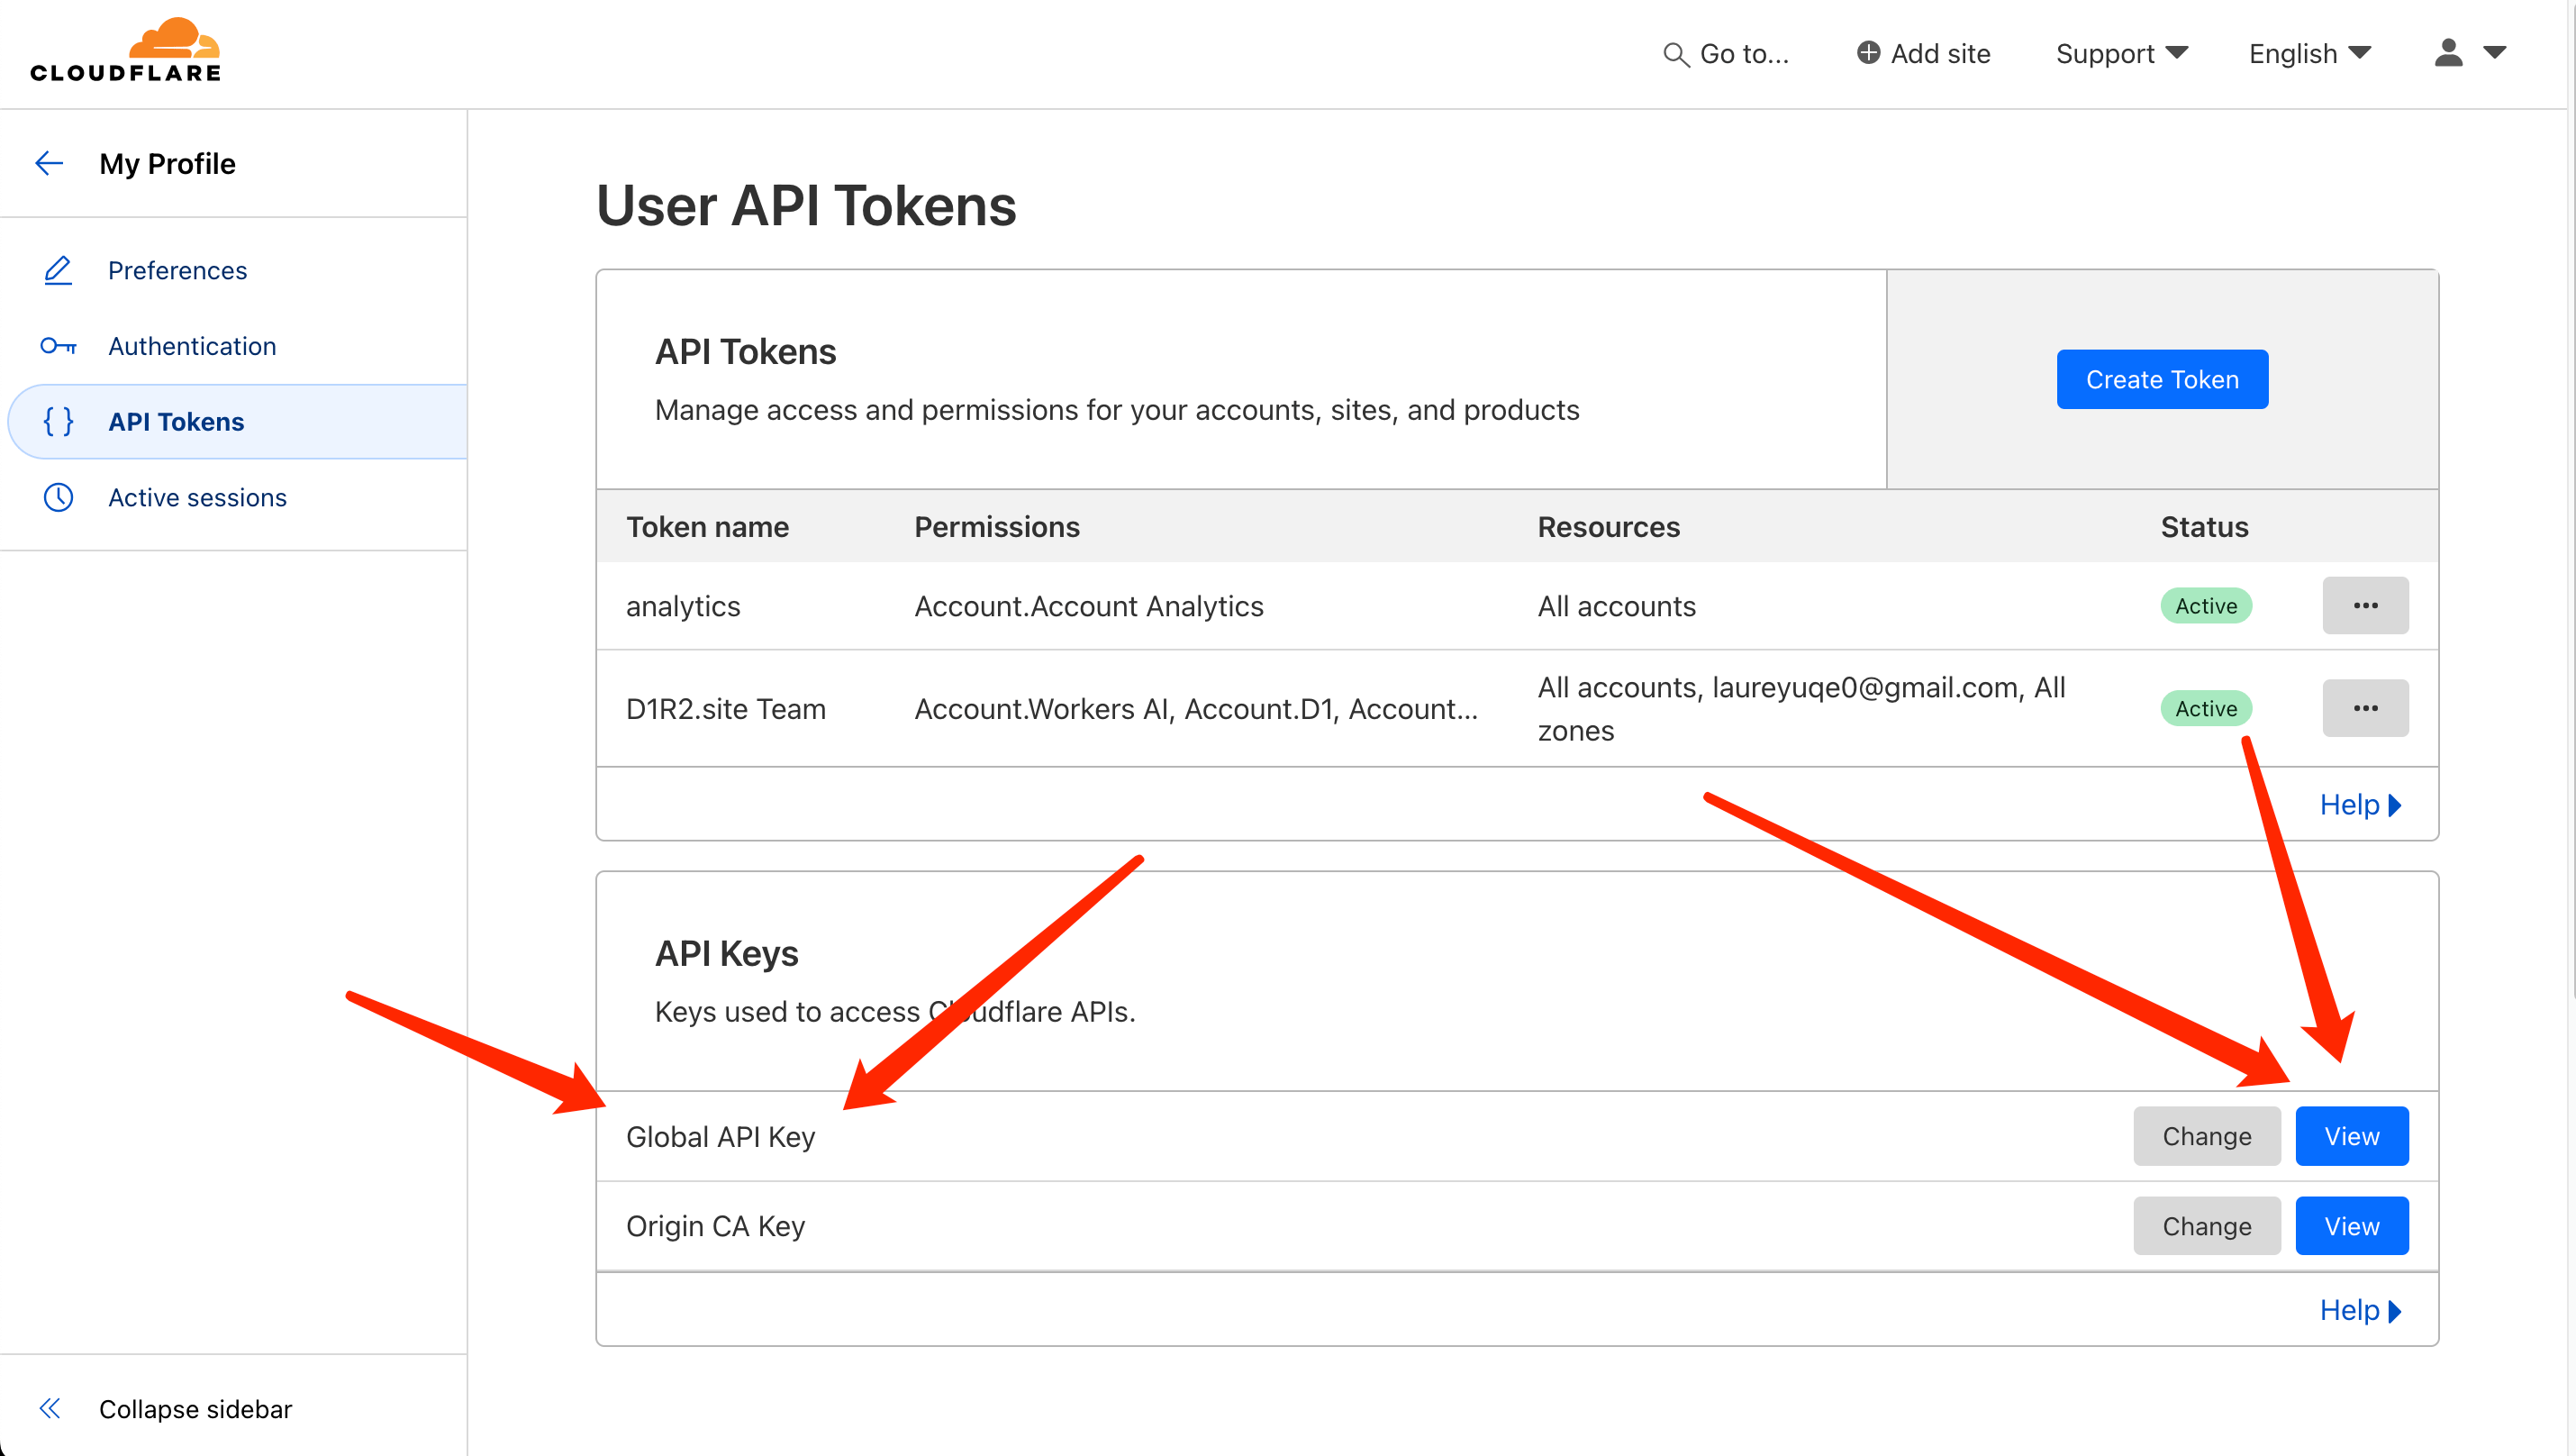Click the Create Token button
The height and width of the screenshot is (1456, 2576).
pos(2162,379)
